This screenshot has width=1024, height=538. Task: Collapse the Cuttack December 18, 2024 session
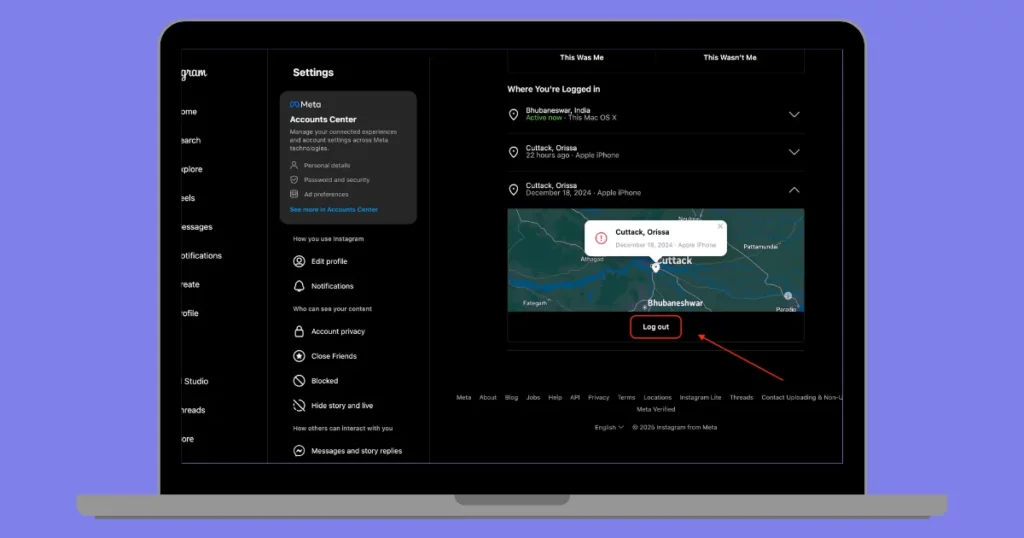[794, 190]
